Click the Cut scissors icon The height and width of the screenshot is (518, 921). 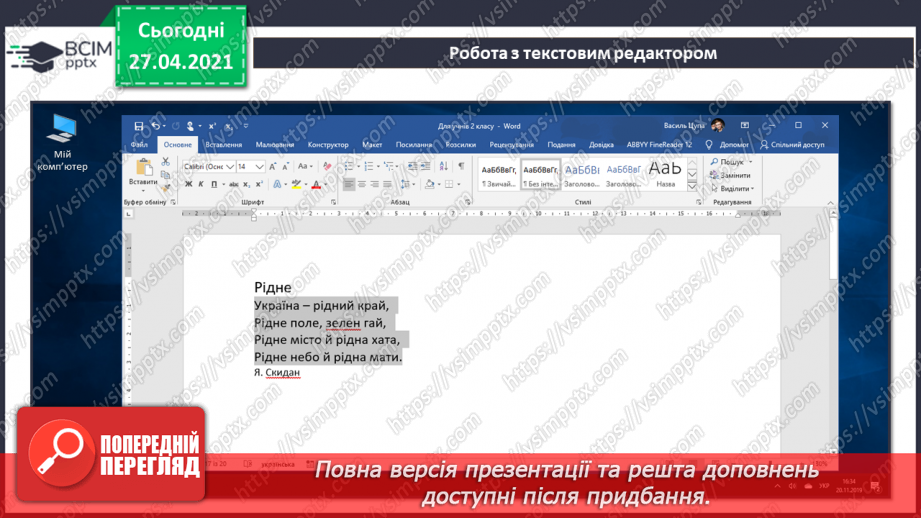pyautogui.click(x=166, y=162)
